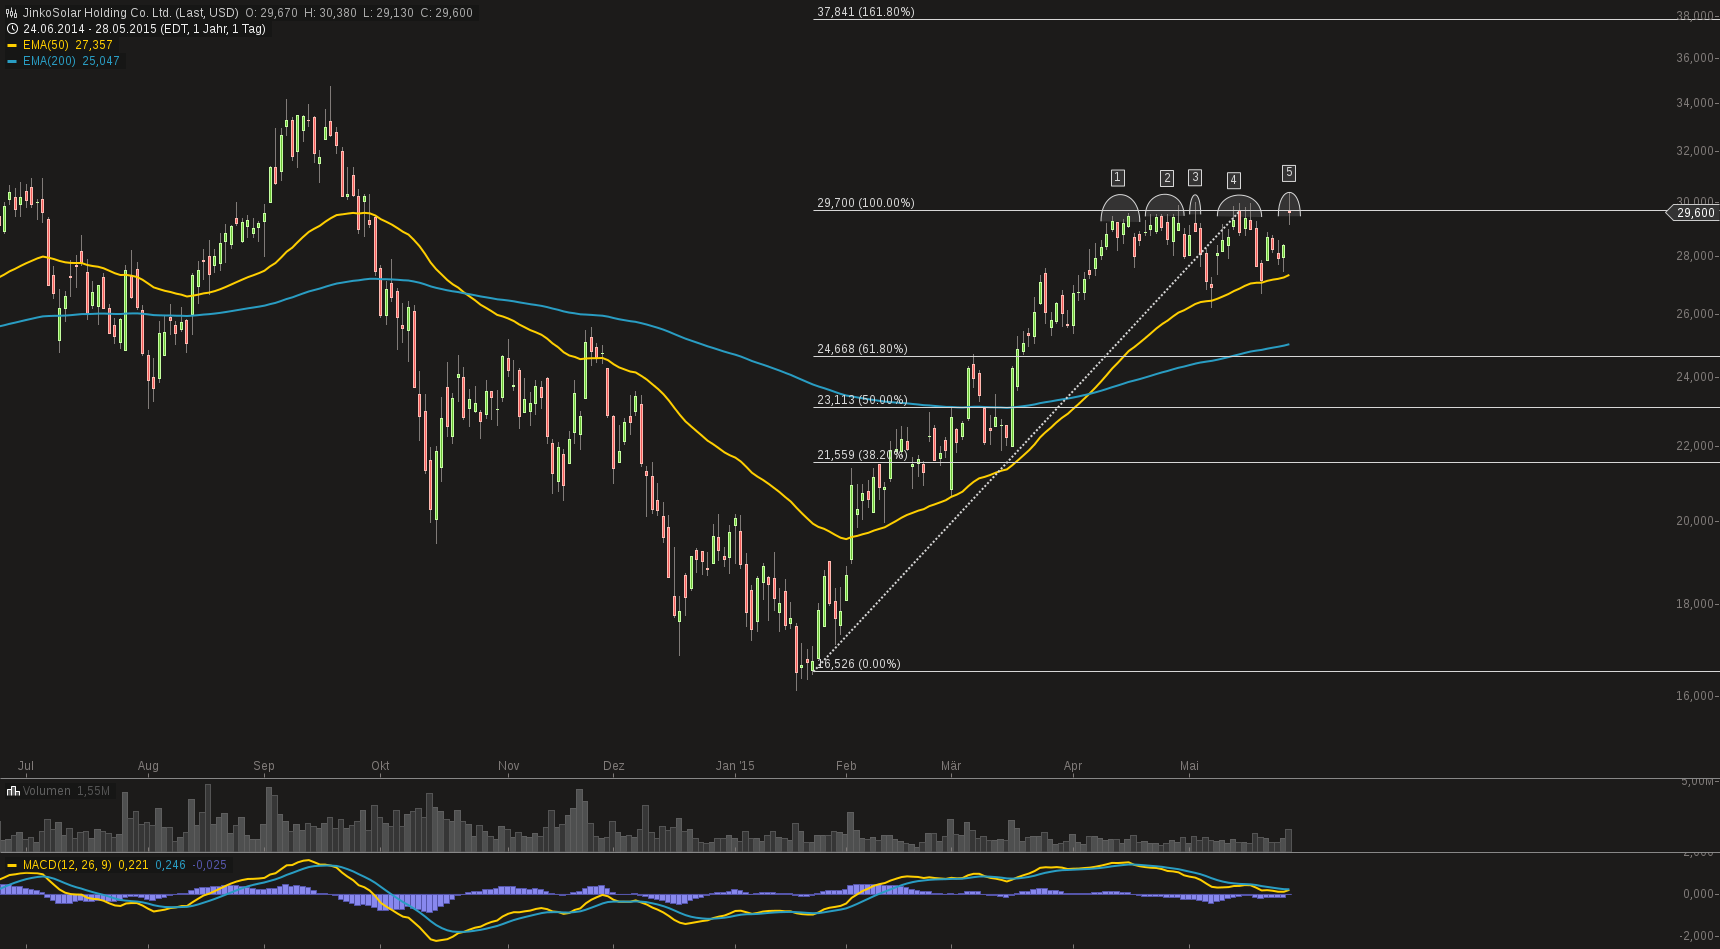1720x949 pixels.
Task: Click the numbered marker 5 on the chart
Action: pos(1289,171)
